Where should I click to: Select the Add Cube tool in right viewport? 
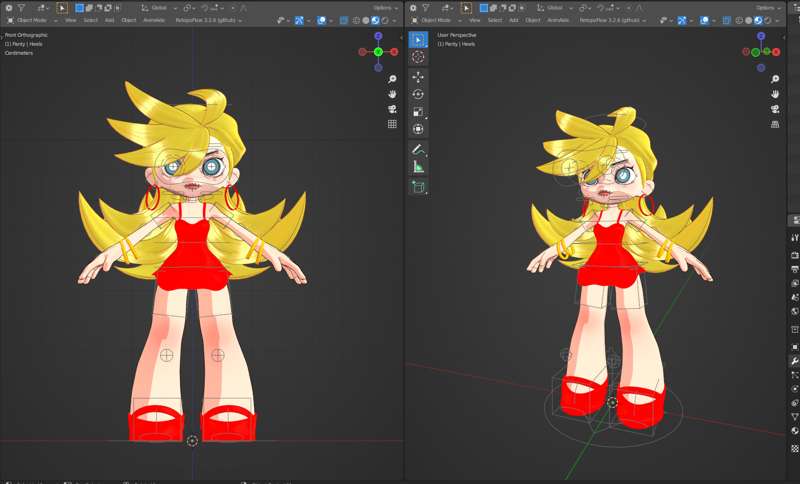coord(418,187)
